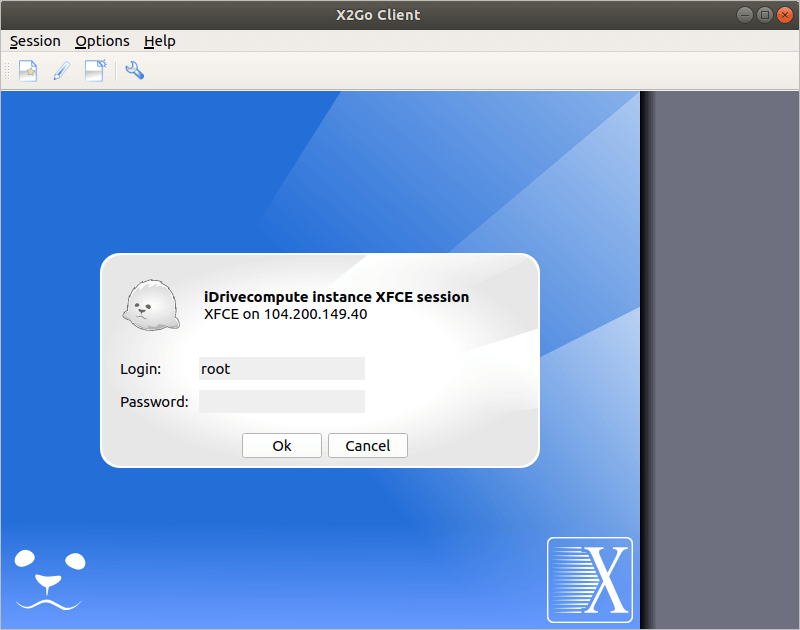This screenshot has height=630, width=800.
Task: Open session management via the pencil icon
Action: coord(61,71)
